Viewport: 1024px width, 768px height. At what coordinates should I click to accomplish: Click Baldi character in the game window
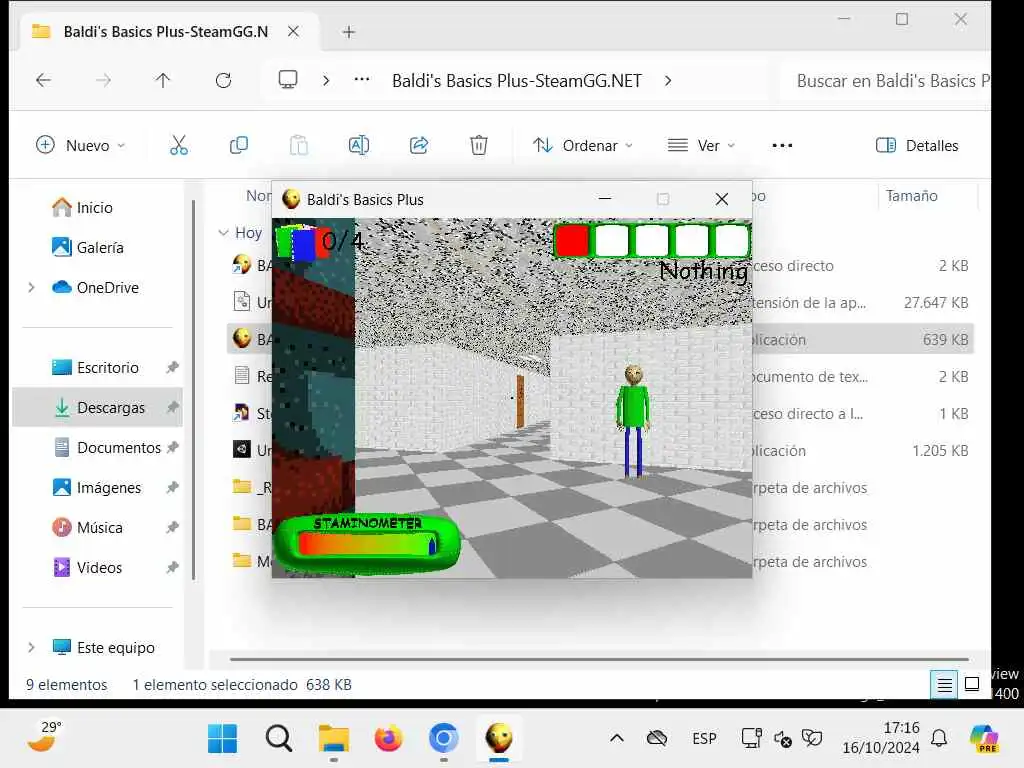(x=633, y=421)
